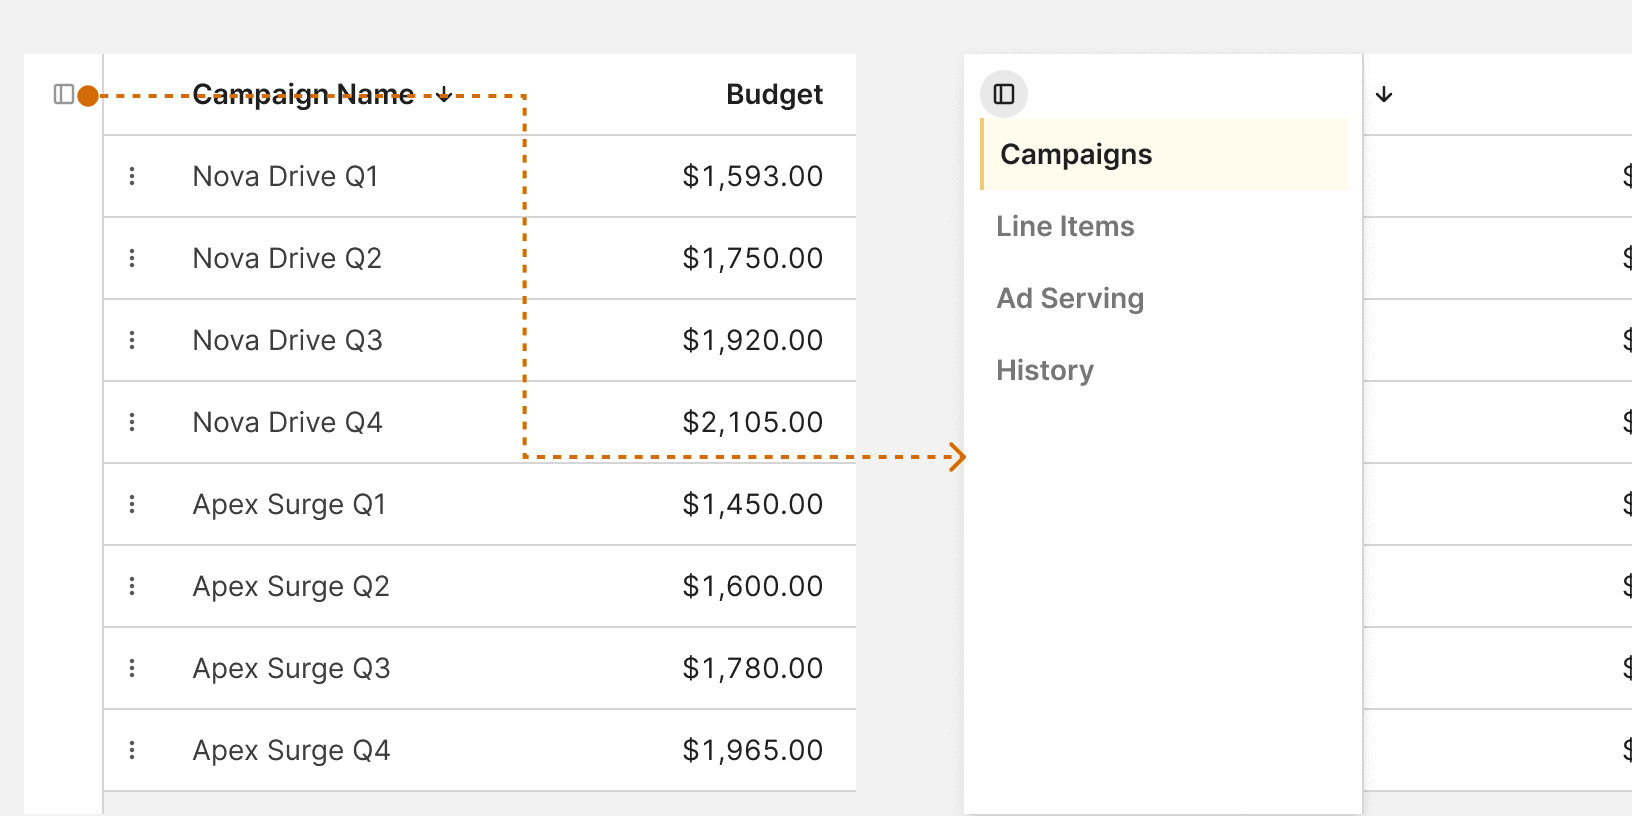Screen dimensions: 1632x816
Task: Open row options for Apex Surge Q4
Action: pos(132,750)
